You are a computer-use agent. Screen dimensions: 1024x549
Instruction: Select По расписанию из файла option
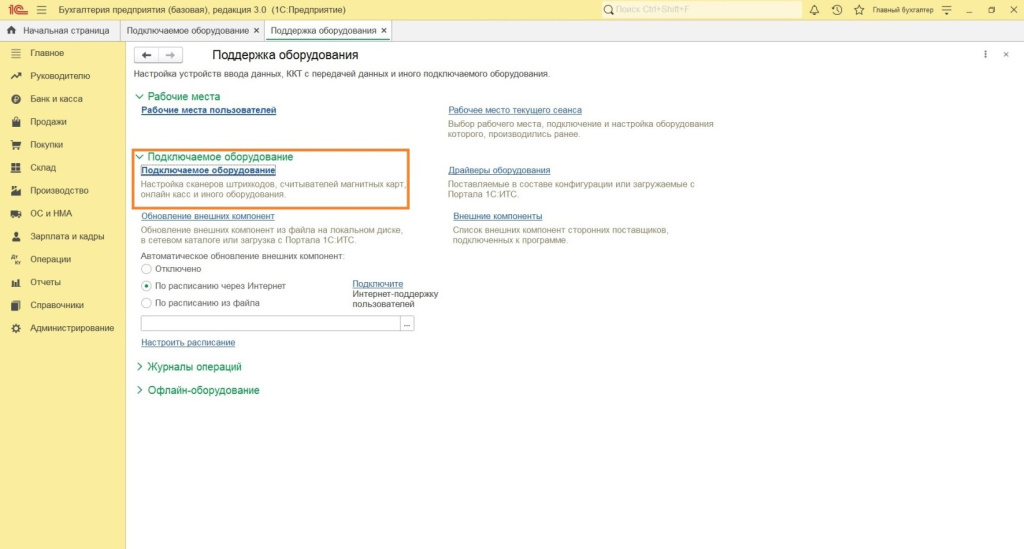coord(147,303)
